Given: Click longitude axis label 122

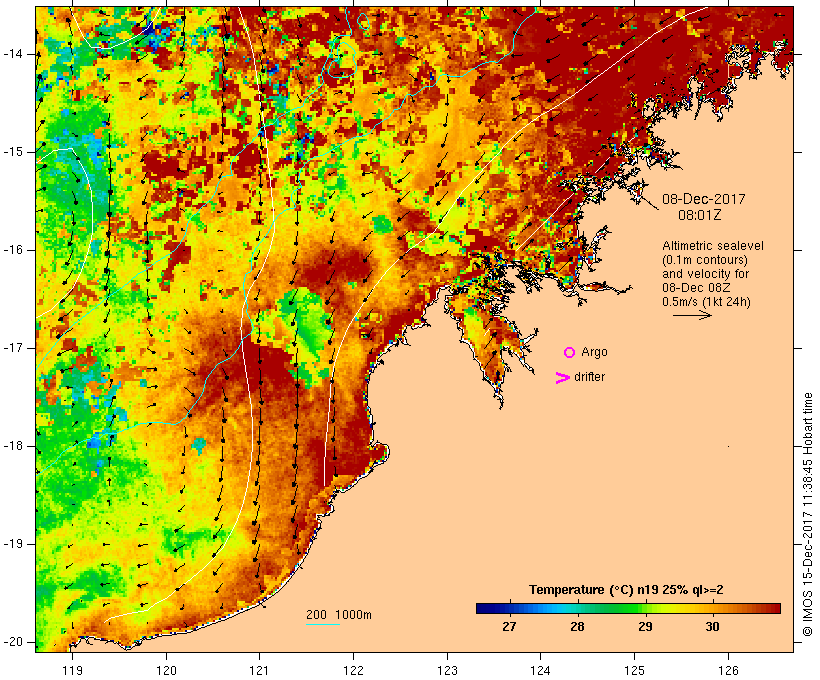Looking at the screenshot, I should 354,671.
